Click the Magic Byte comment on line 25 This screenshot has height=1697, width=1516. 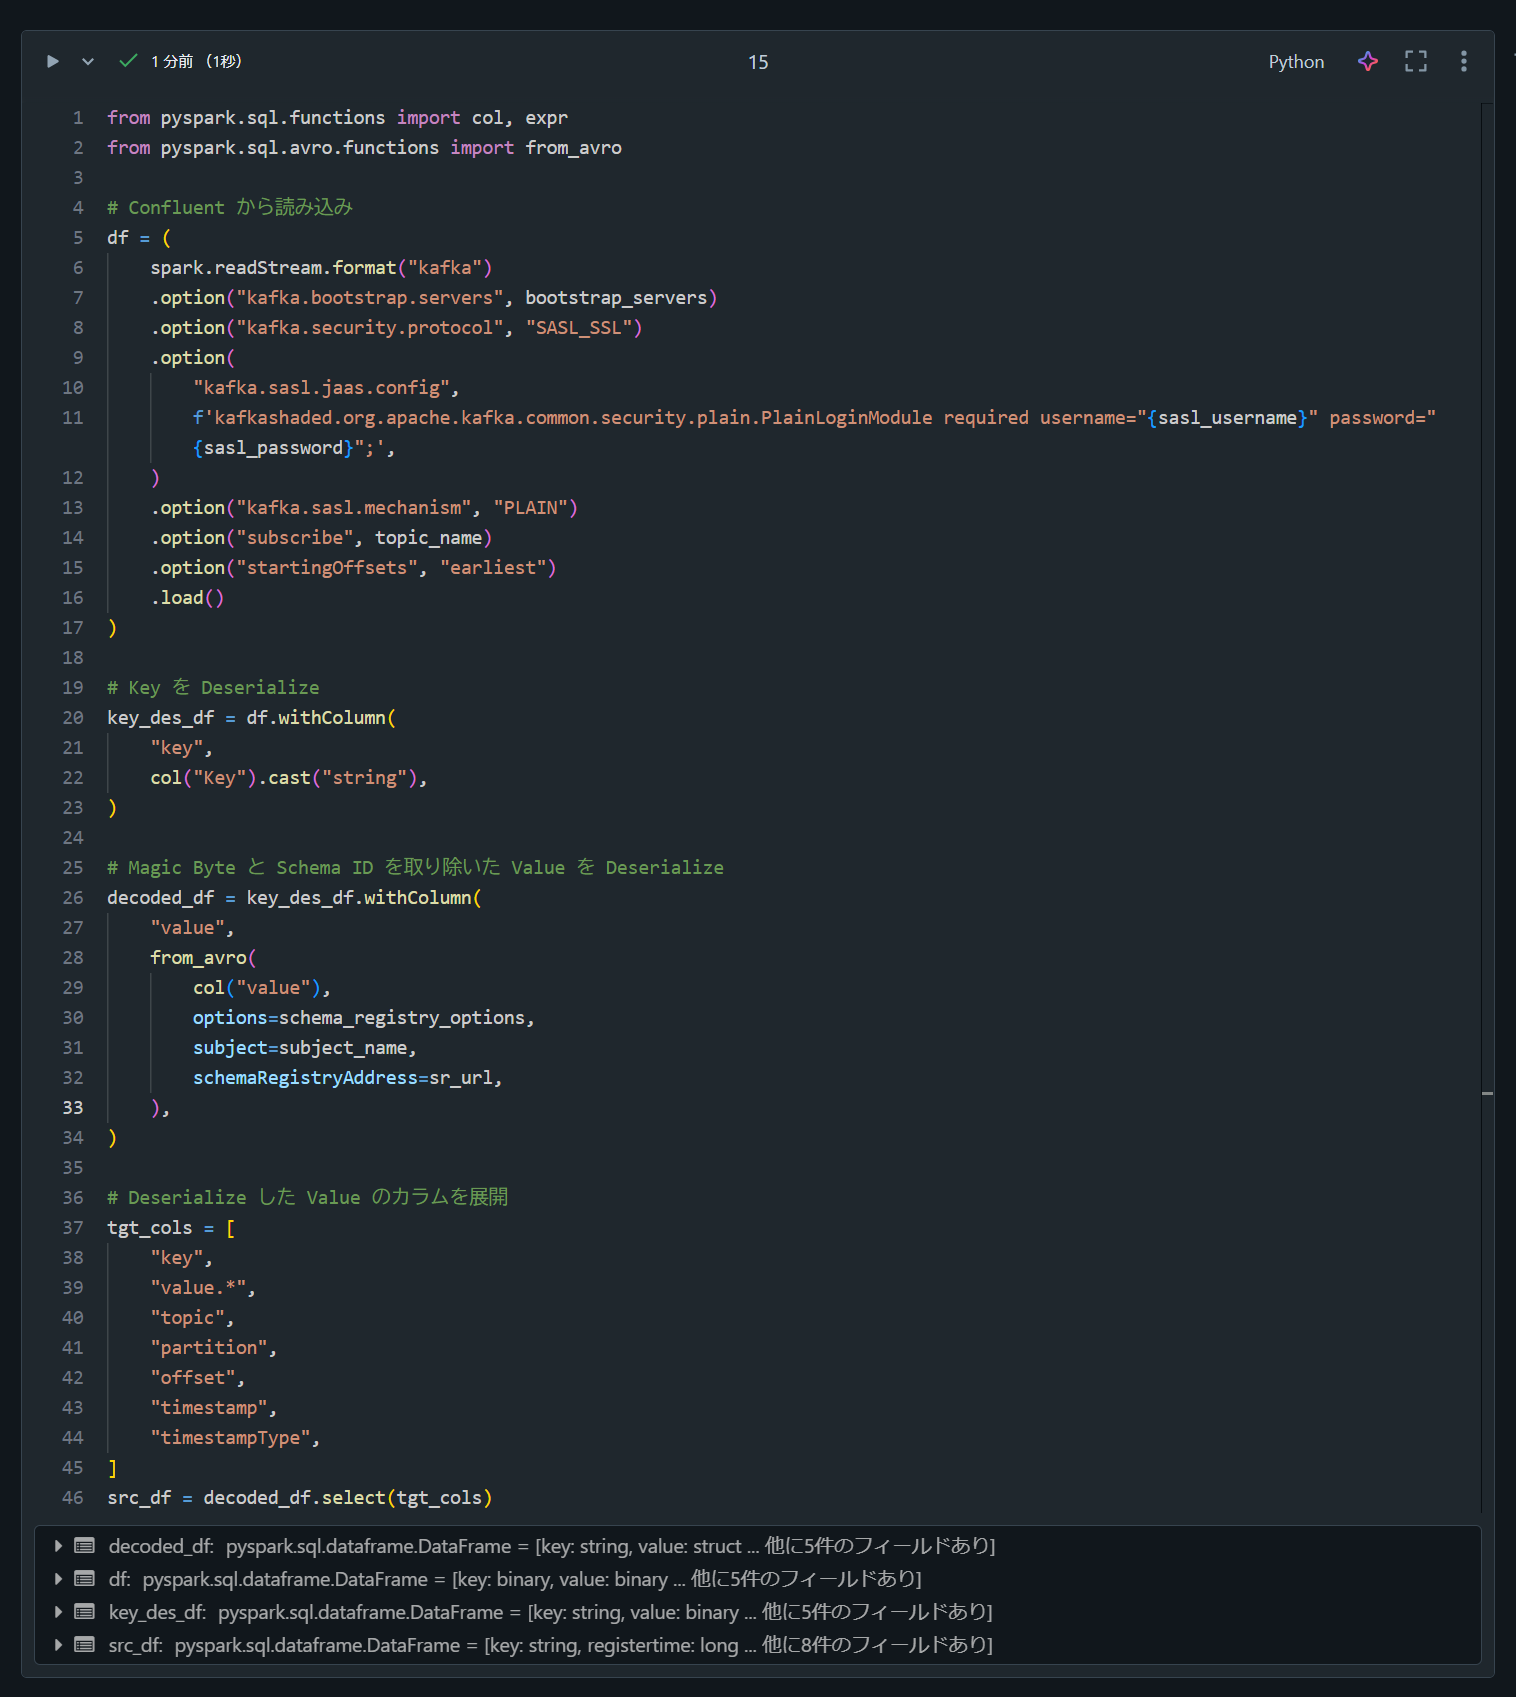415,868
